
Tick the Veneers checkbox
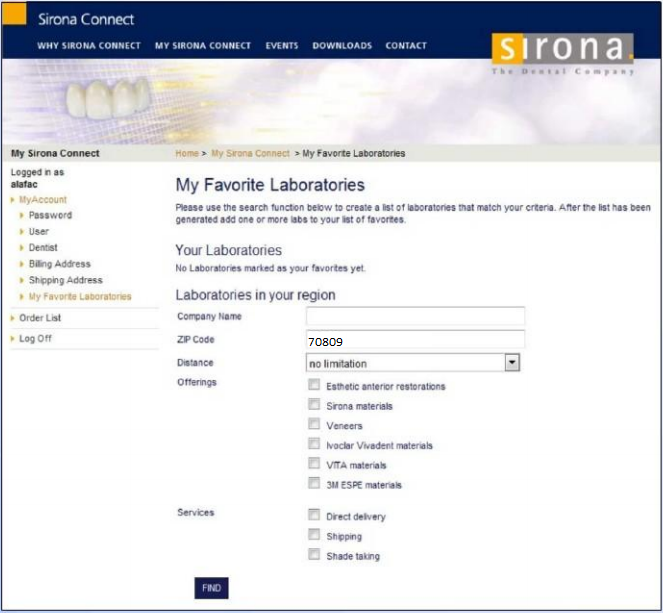pyautogui.click(x=314, y=424)
